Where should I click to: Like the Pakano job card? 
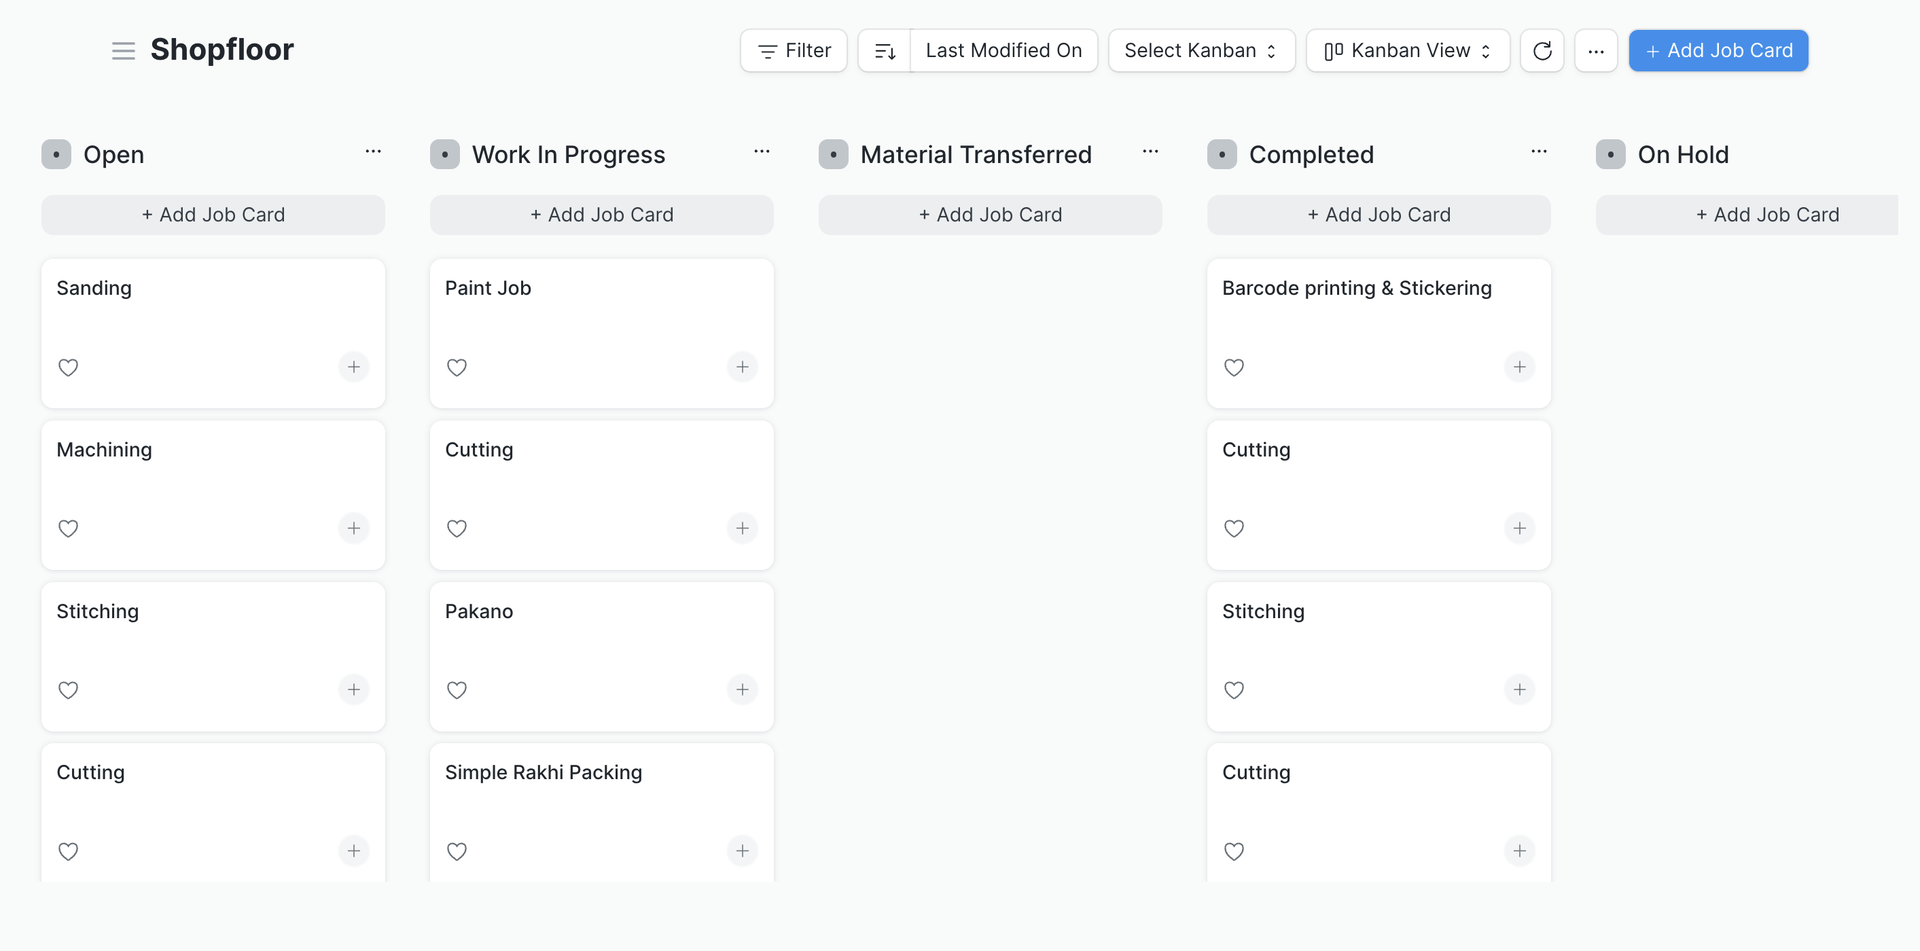[457, 690]
